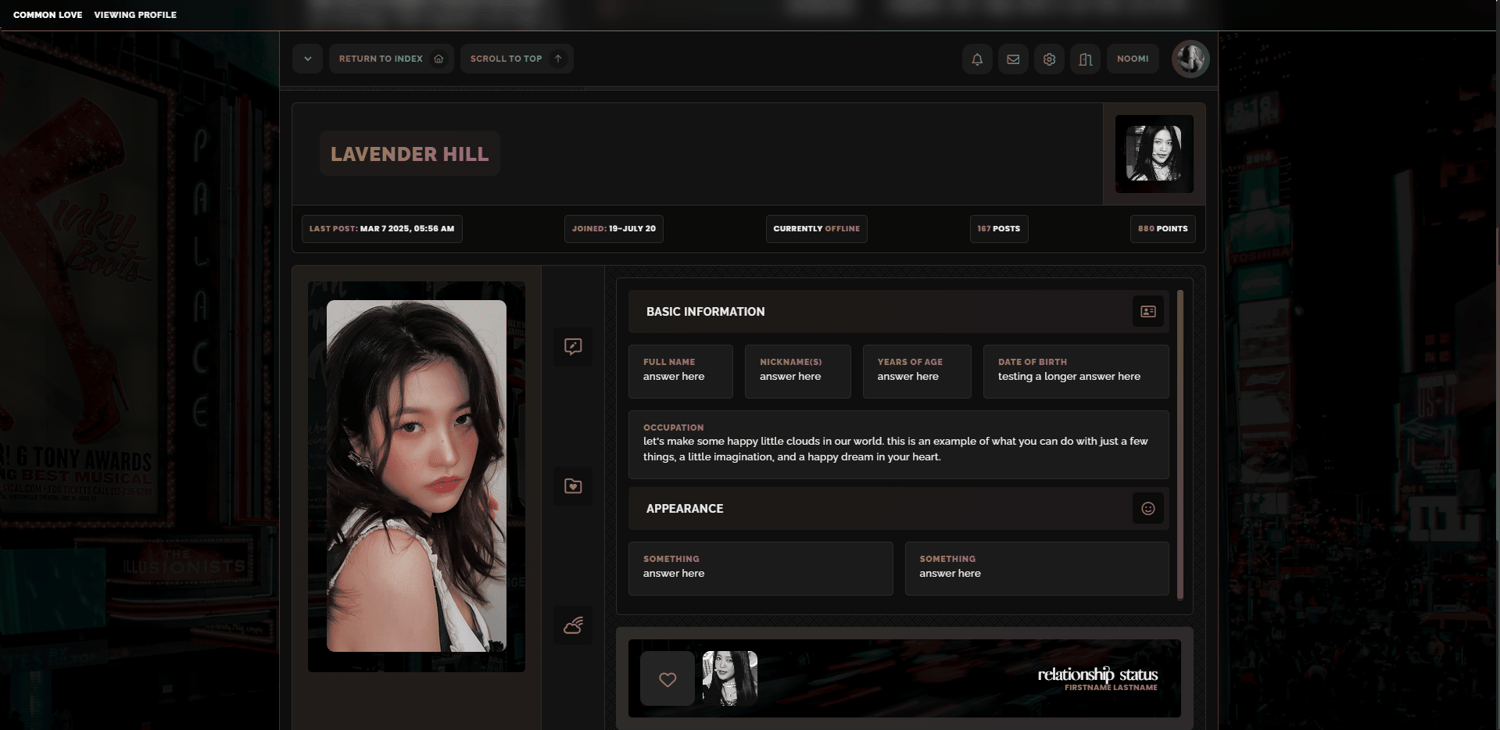Click the Basic Information header

pos(899,312)
